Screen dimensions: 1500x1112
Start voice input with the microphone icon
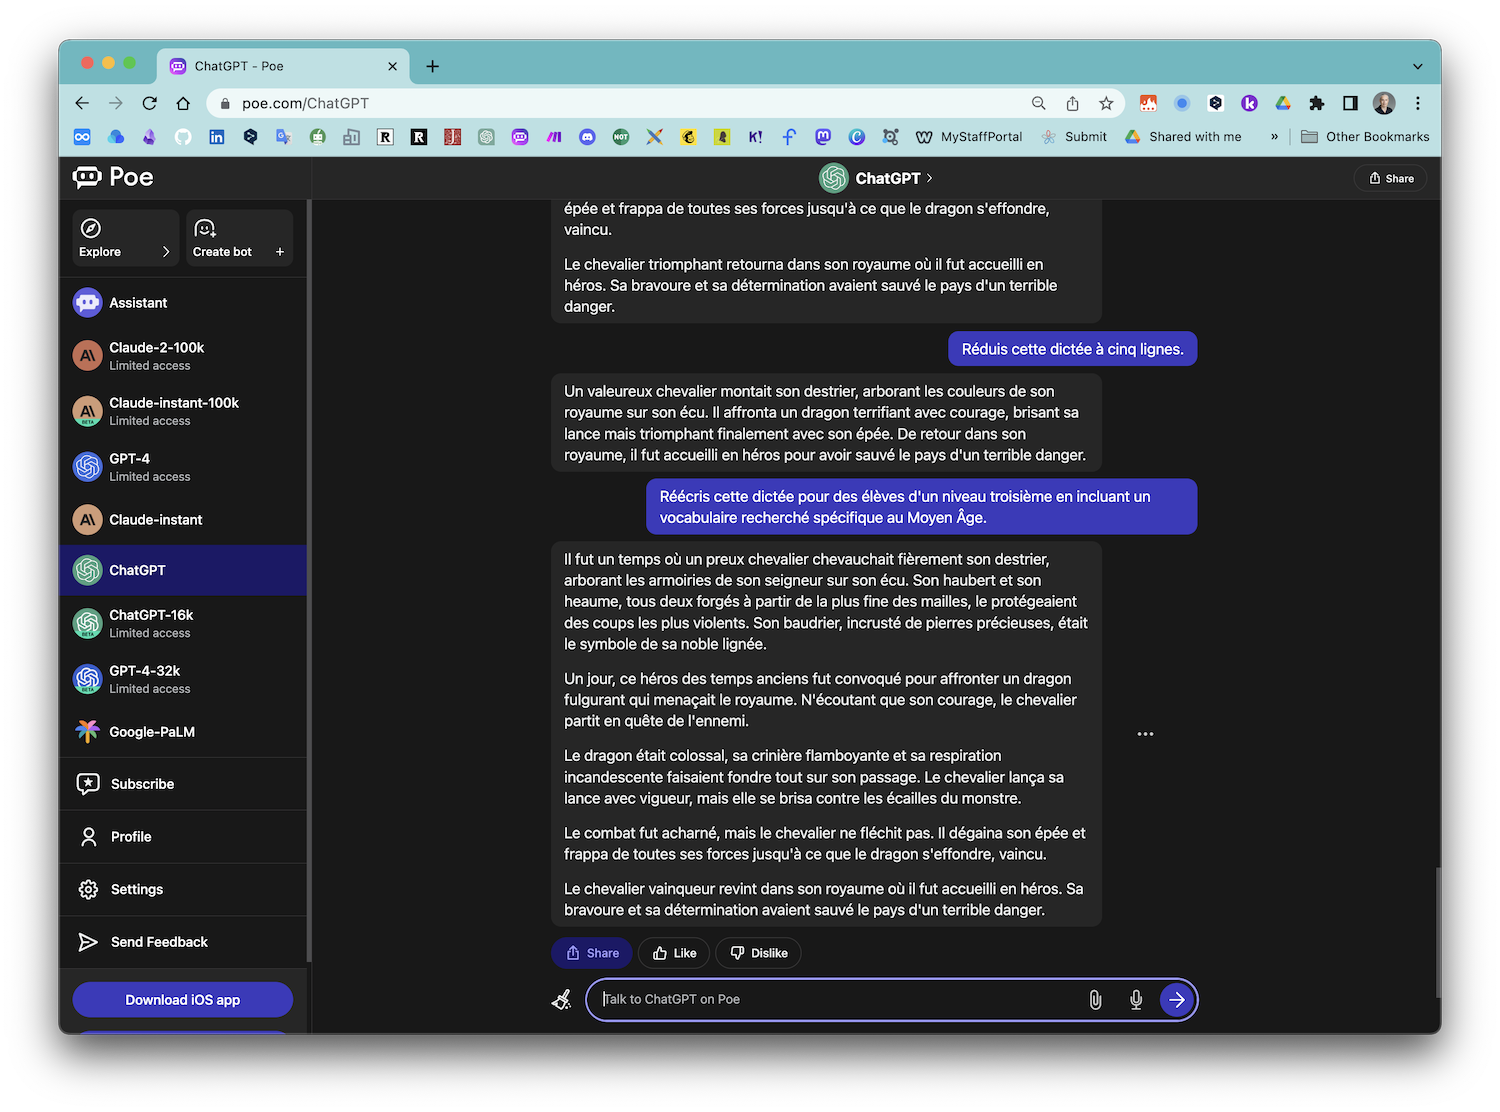(1136, 999)
